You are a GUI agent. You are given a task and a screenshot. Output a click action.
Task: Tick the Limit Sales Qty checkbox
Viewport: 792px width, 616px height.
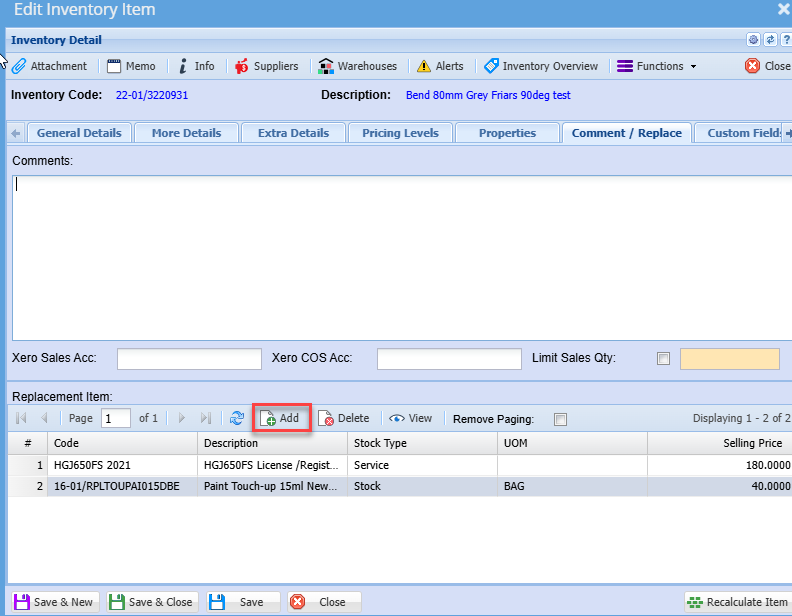pos(663,359)
